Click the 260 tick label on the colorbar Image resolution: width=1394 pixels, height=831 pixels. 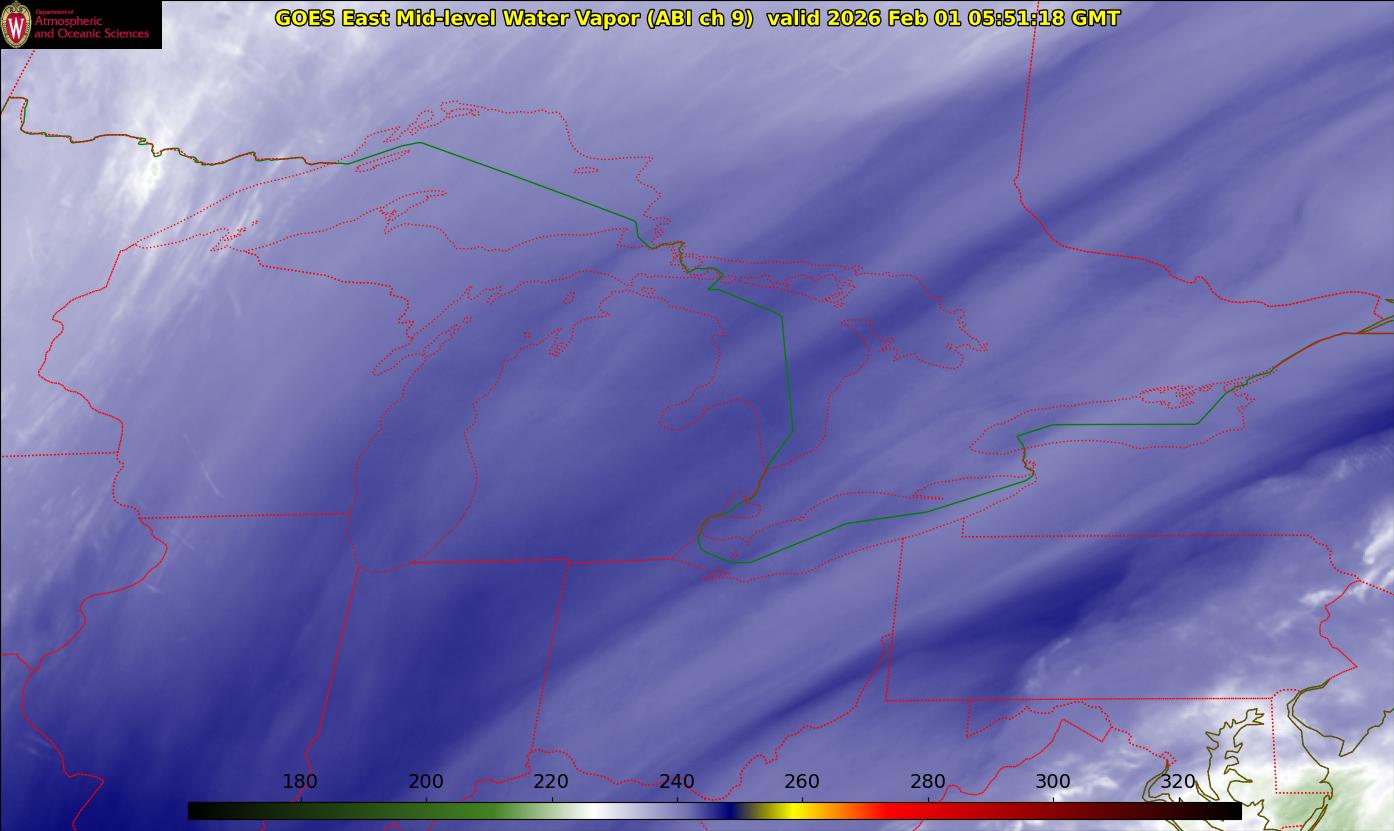coord(802,781)
